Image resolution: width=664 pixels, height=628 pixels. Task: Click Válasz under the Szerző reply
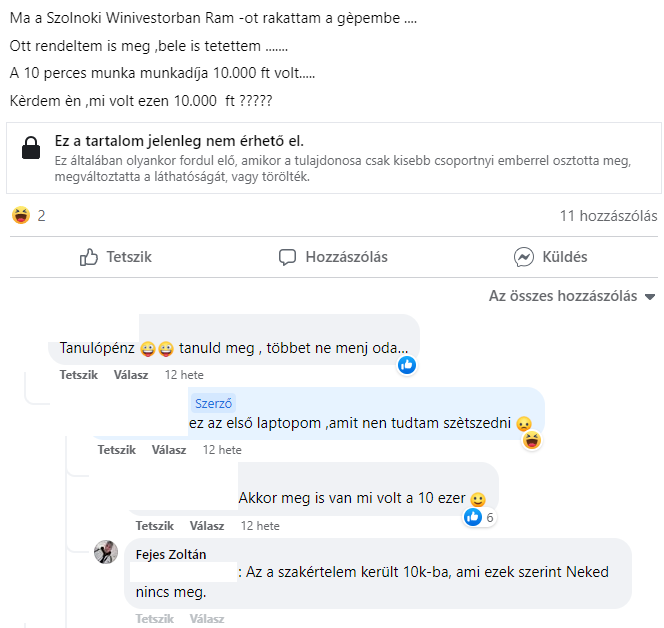pyautogui.click(x=169, y=450)
